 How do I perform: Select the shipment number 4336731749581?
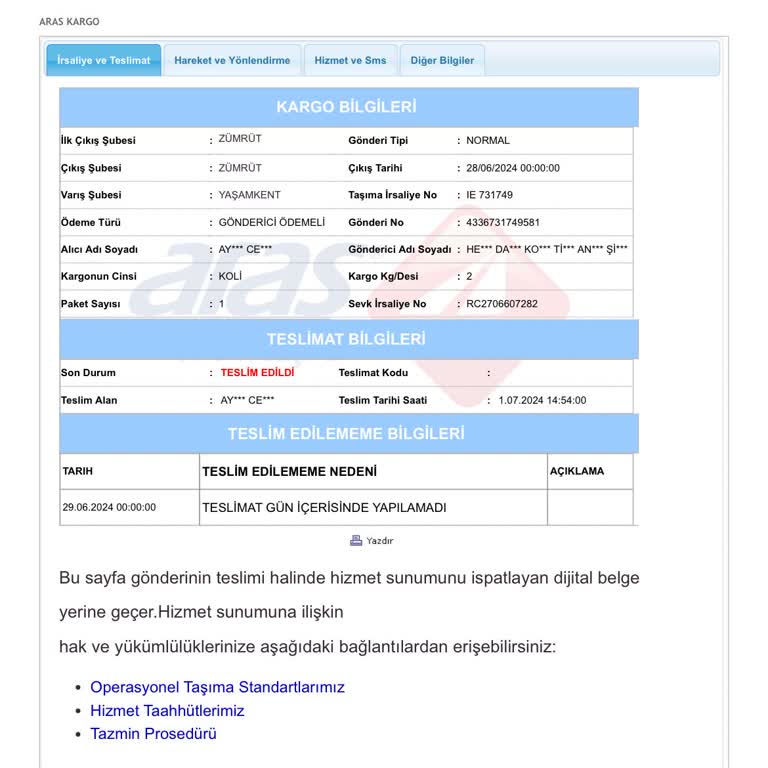[x=503, y=222]
